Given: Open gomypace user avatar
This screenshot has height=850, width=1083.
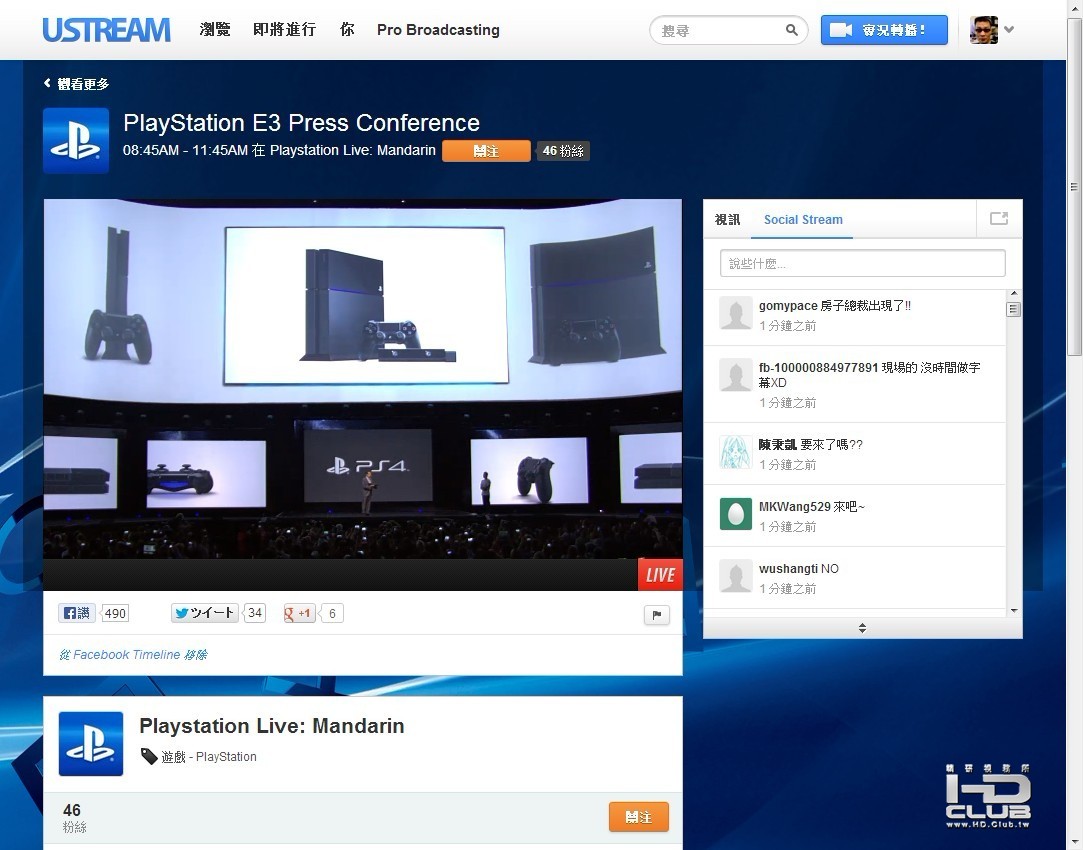Looking at the screenshot, I should click(736, 314).
